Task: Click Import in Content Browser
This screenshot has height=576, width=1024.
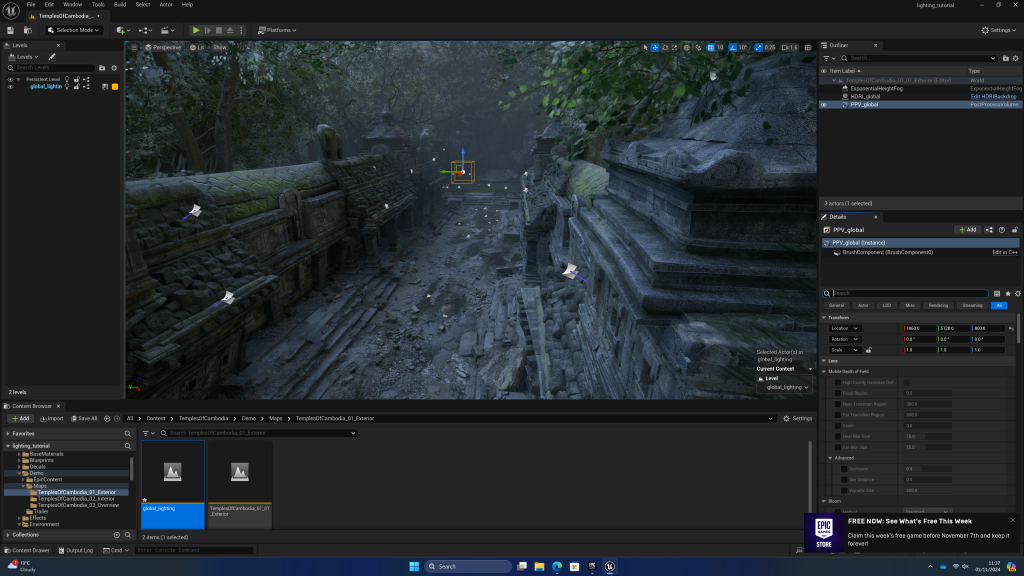Action: [x=52, y=419]
